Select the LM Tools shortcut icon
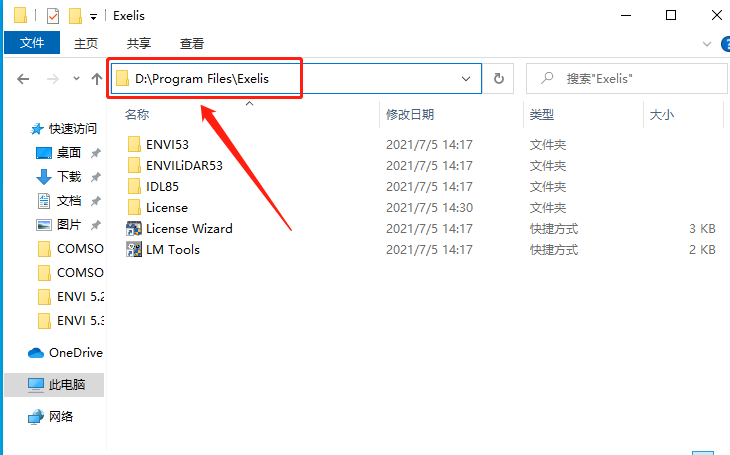This screenshot has width=730, height=455. (x=134, y=249)
